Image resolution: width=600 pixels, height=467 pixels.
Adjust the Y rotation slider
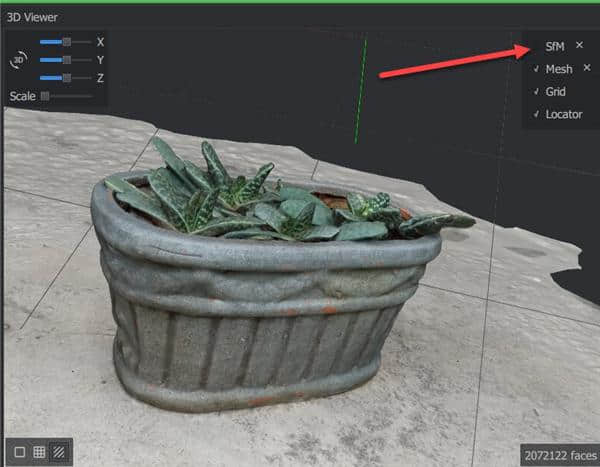(66, 60)
